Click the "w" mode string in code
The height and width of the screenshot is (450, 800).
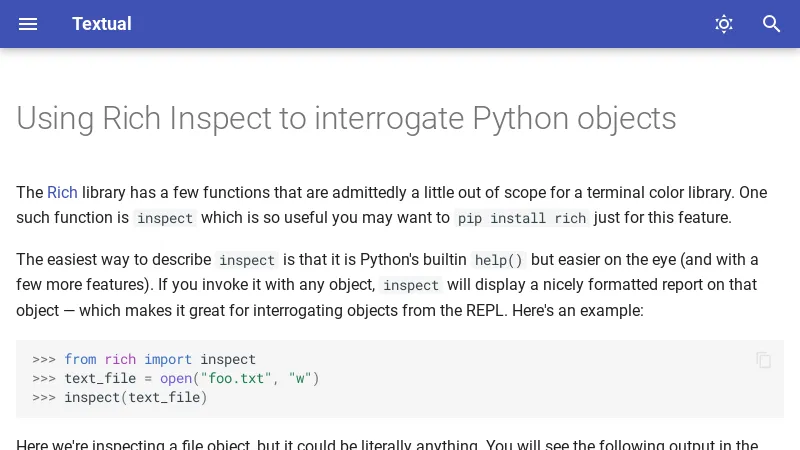tap(300, 378)
